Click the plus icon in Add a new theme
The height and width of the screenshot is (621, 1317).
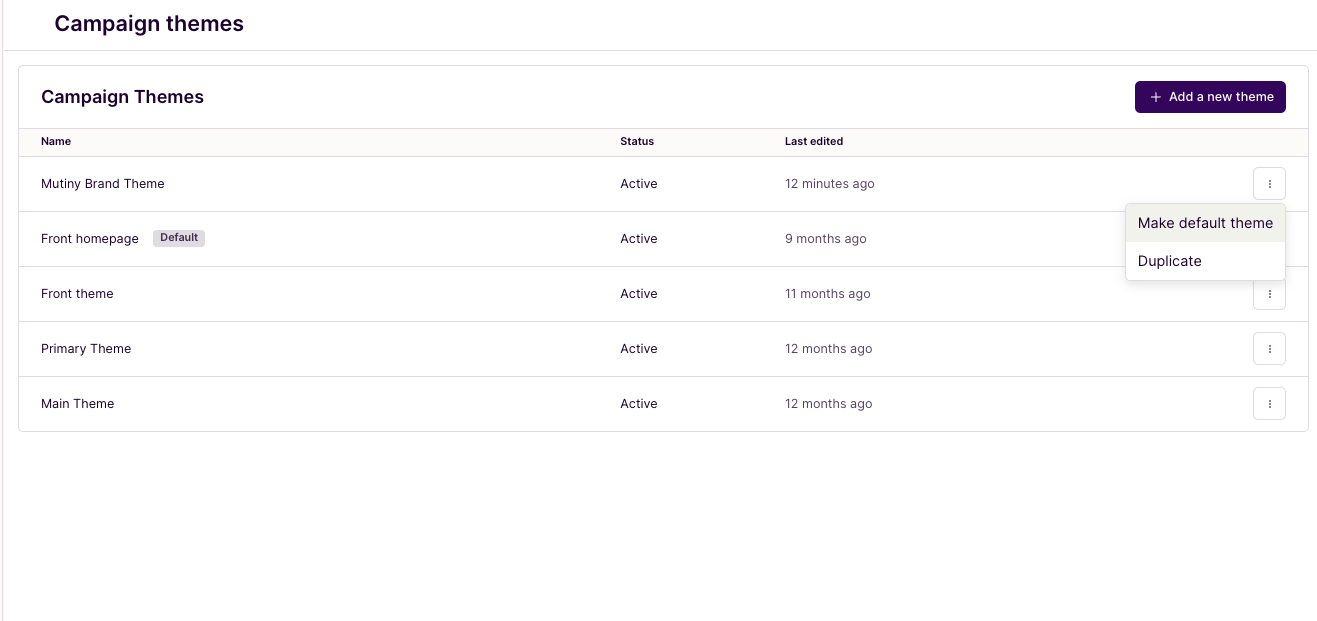click(x=1156, y=97)
